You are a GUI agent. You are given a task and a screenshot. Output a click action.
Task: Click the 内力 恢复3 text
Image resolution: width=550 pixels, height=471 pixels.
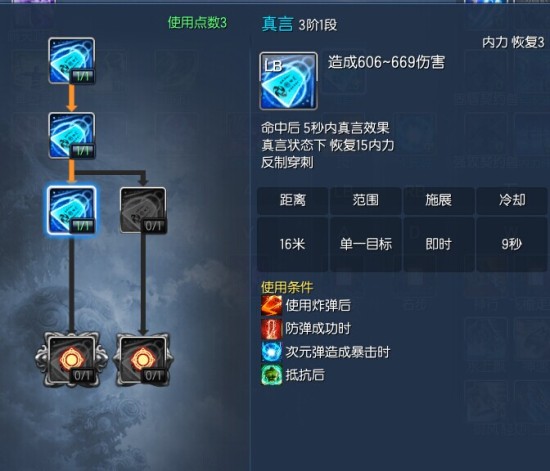[x=513, y=42]
